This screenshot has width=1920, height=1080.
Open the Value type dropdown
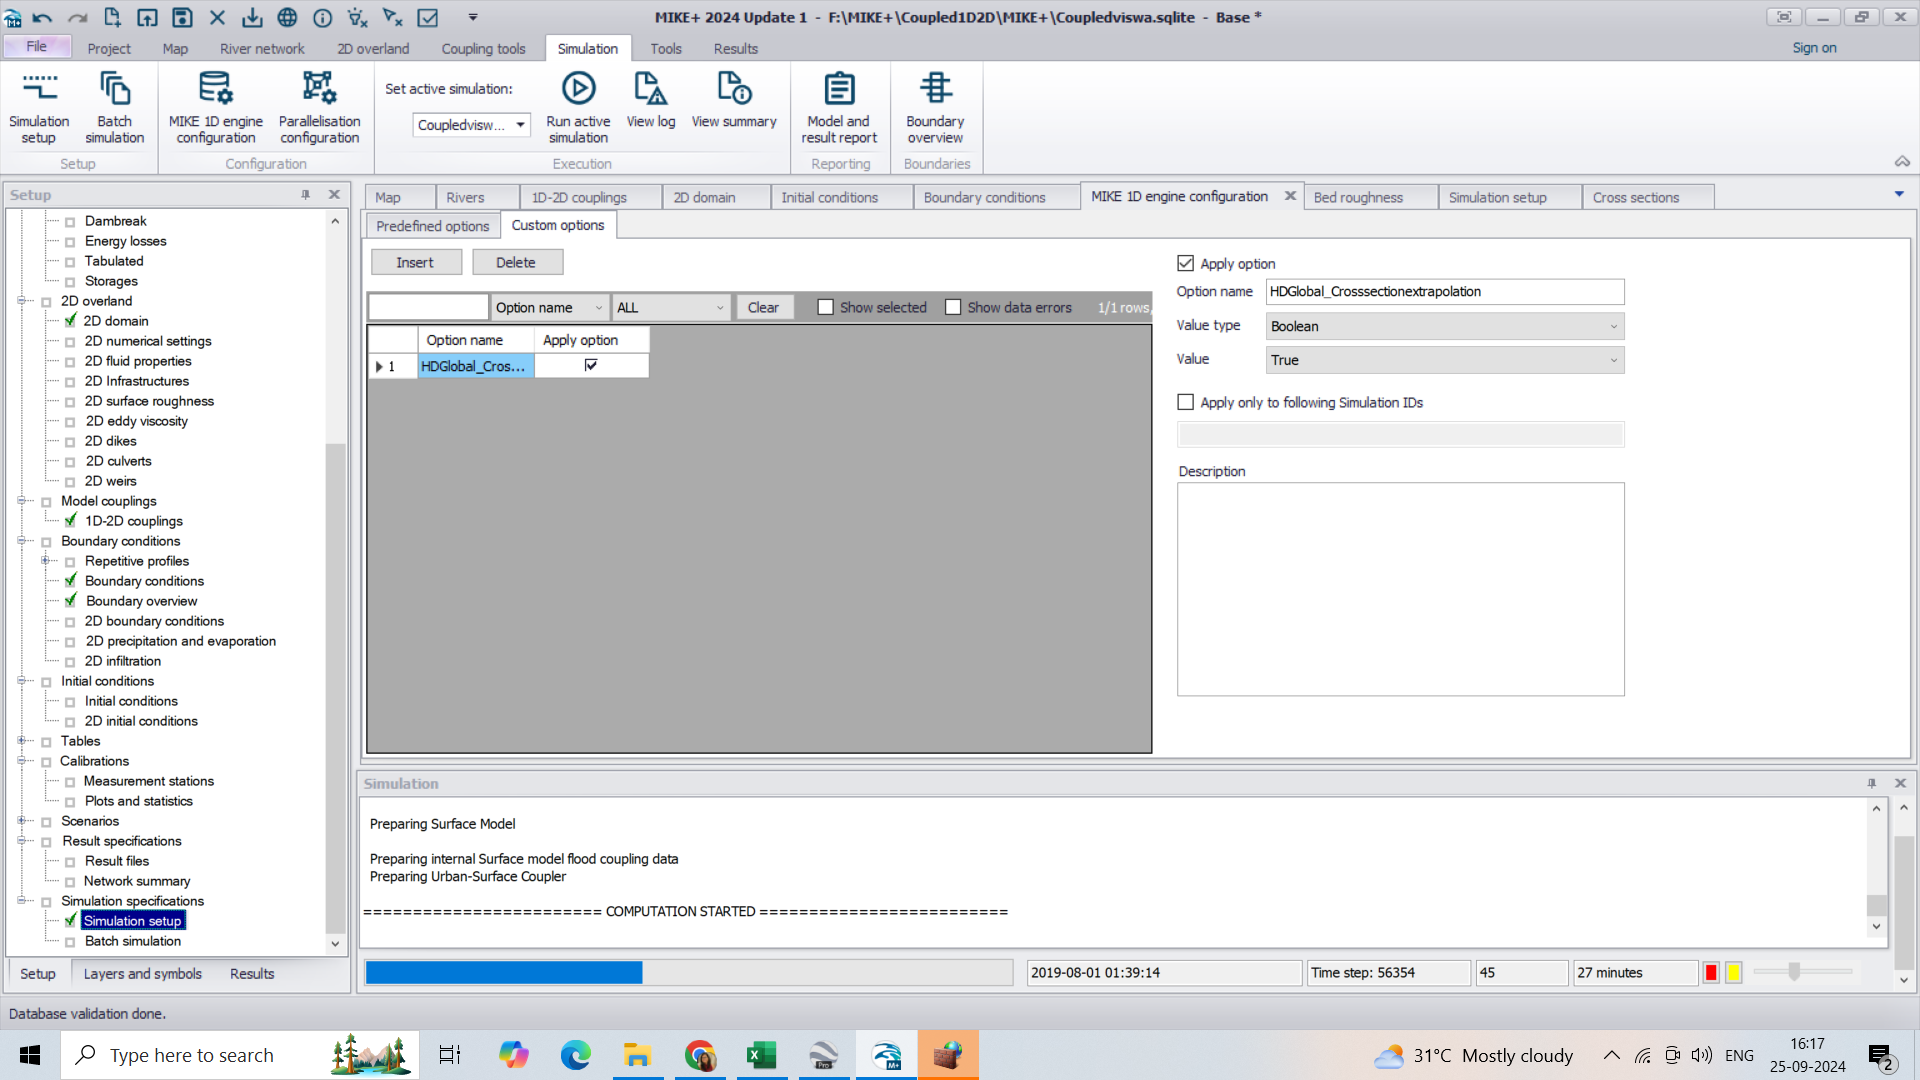coord(1444,326)
